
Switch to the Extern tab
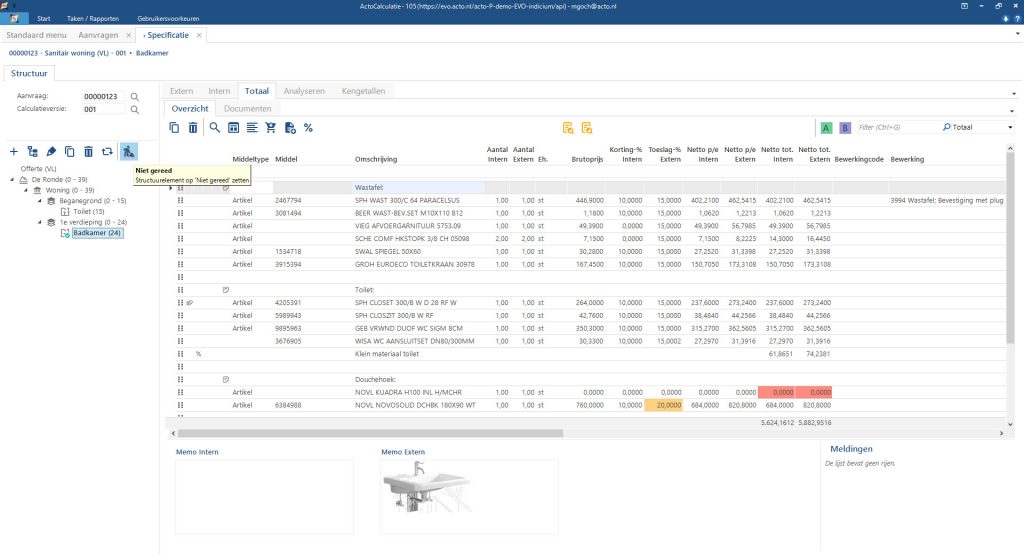click(182, 91)
